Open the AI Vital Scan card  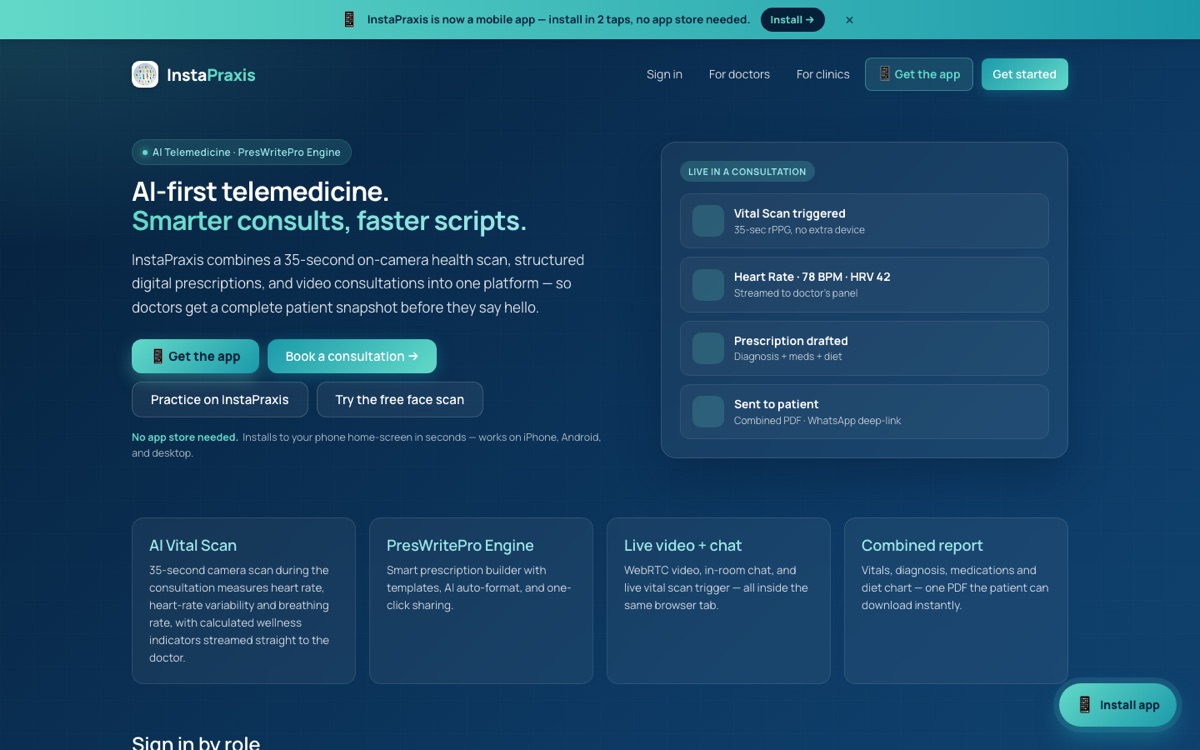pyautogui.click(x=244, y=600)
